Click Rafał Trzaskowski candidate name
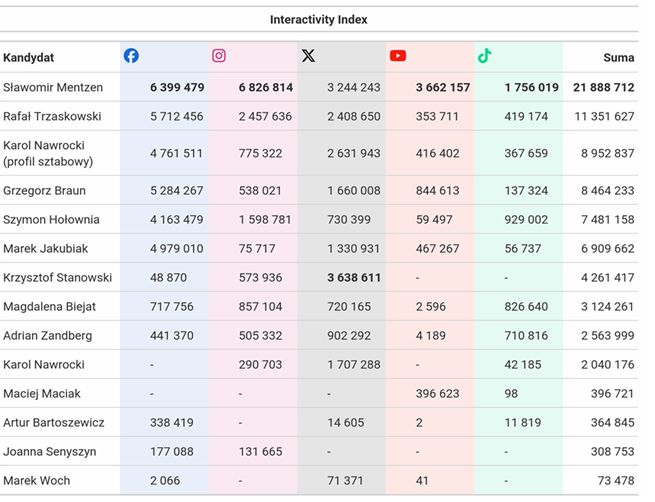Viewport: 655px width, 502px height. click(52, 117)
